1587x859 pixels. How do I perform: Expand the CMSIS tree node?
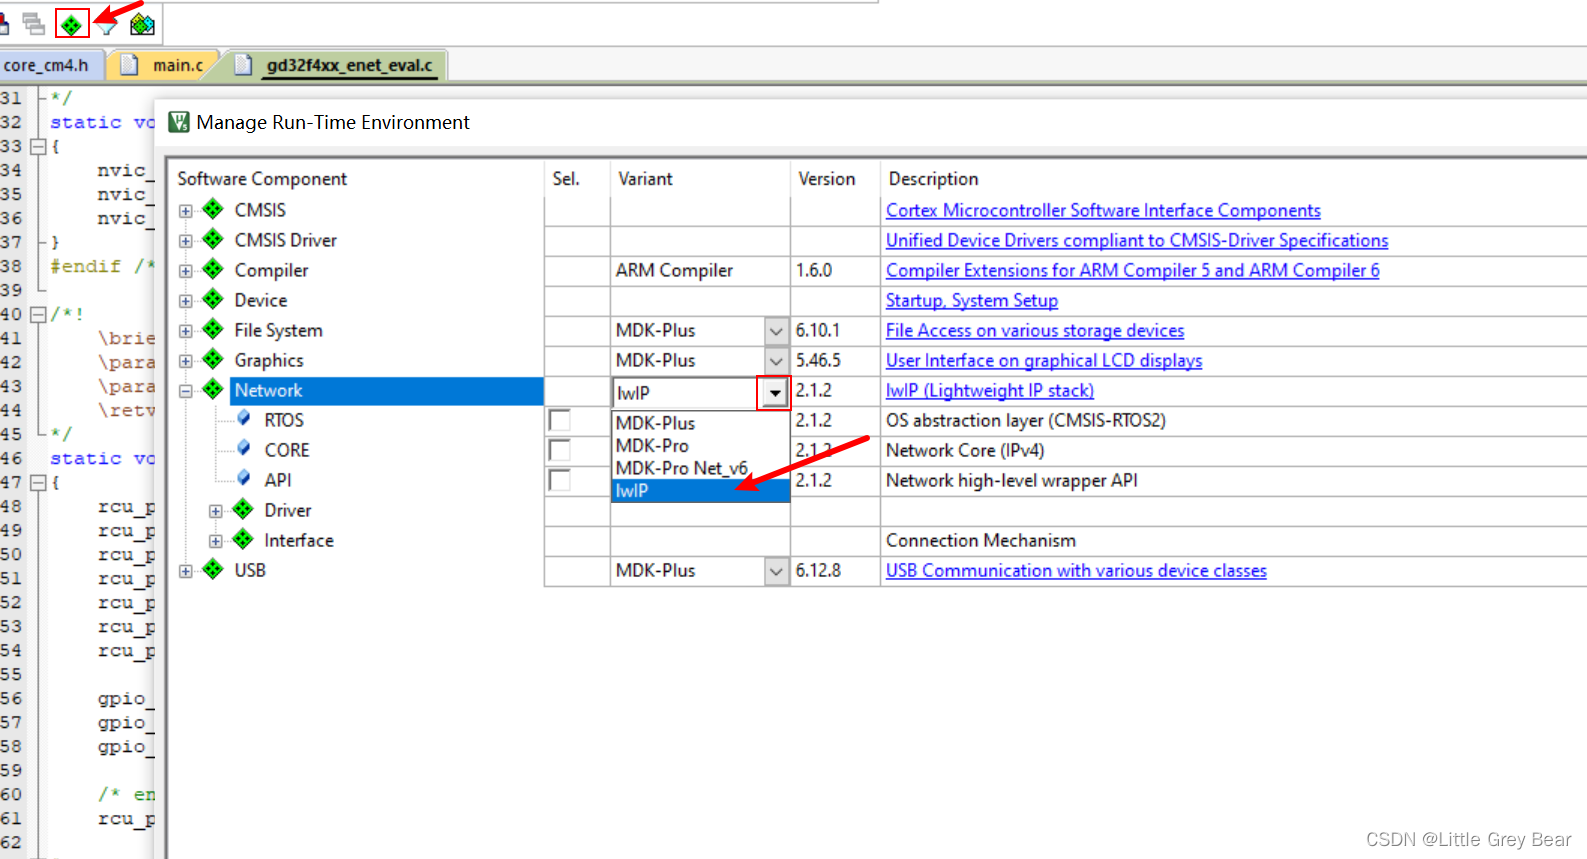pyautogui.click(x=186, y=211)
